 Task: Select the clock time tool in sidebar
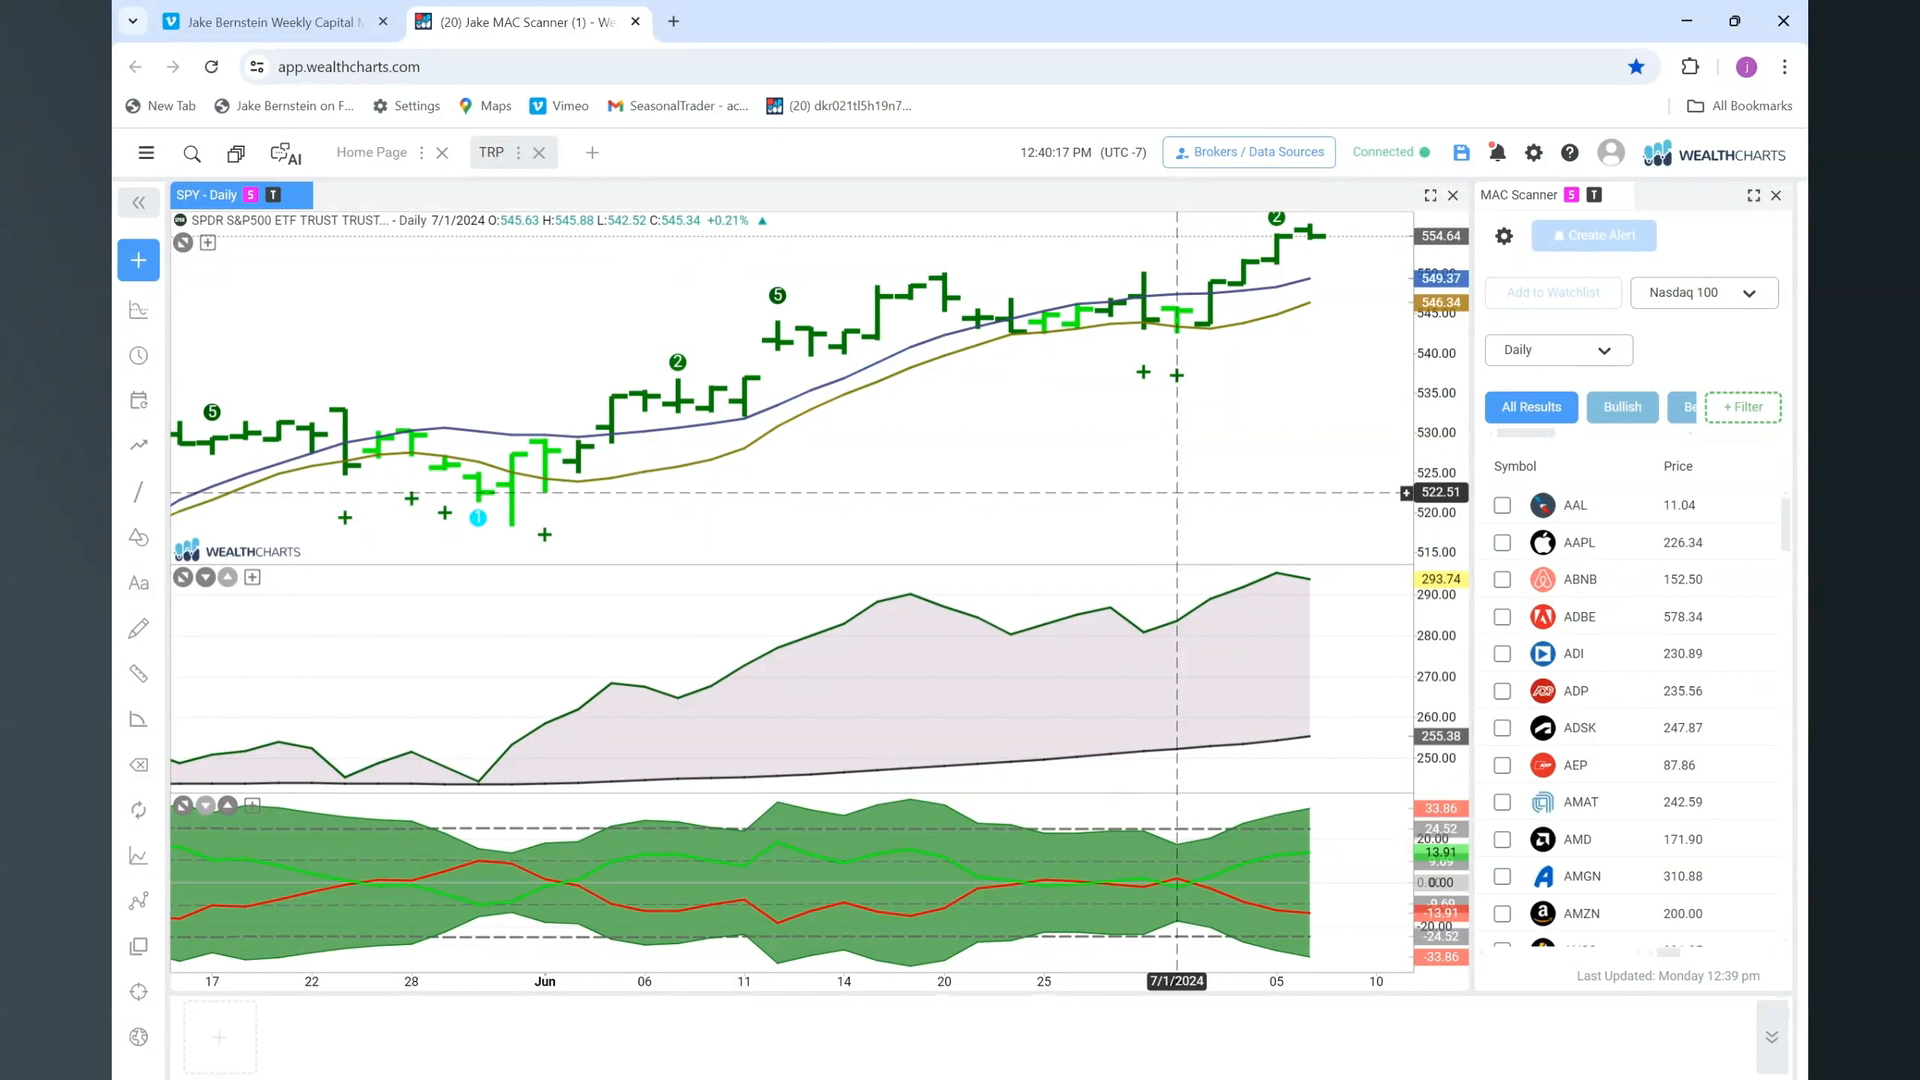tap(139, 356)
